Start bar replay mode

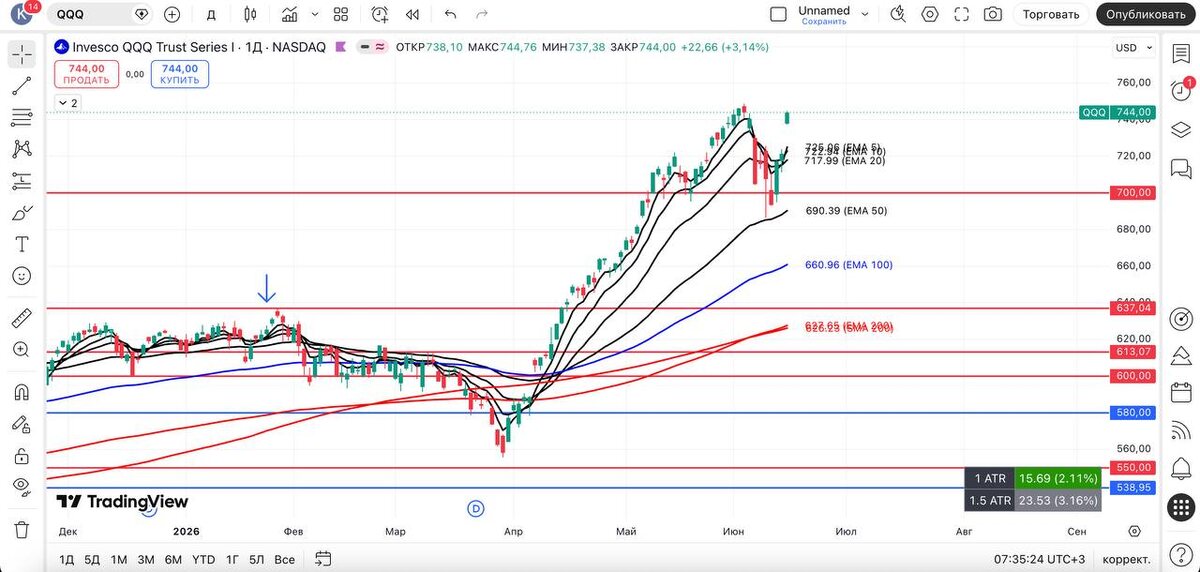pyautogui.click(x=412, y=14)
